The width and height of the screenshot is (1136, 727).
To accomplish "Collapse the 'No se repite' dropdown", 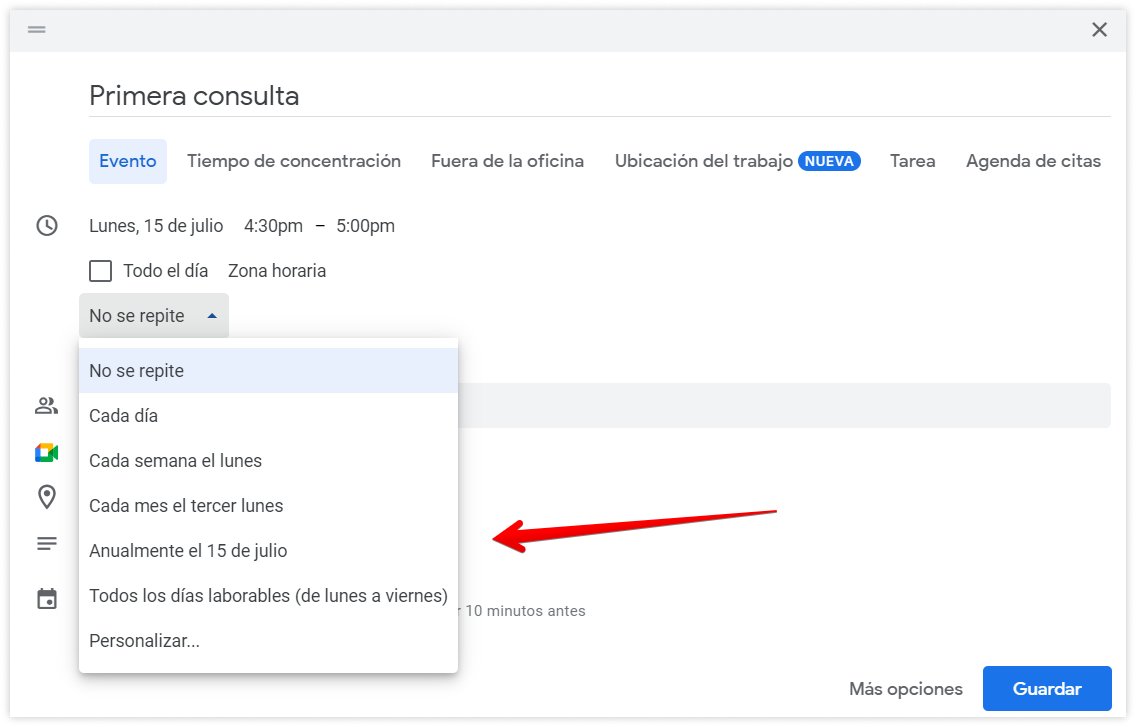I will coord(154,316).
